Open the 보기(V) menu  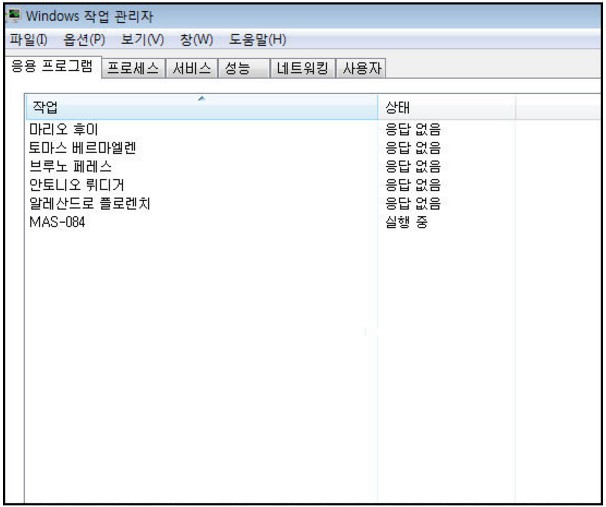(x=143, y=39)
